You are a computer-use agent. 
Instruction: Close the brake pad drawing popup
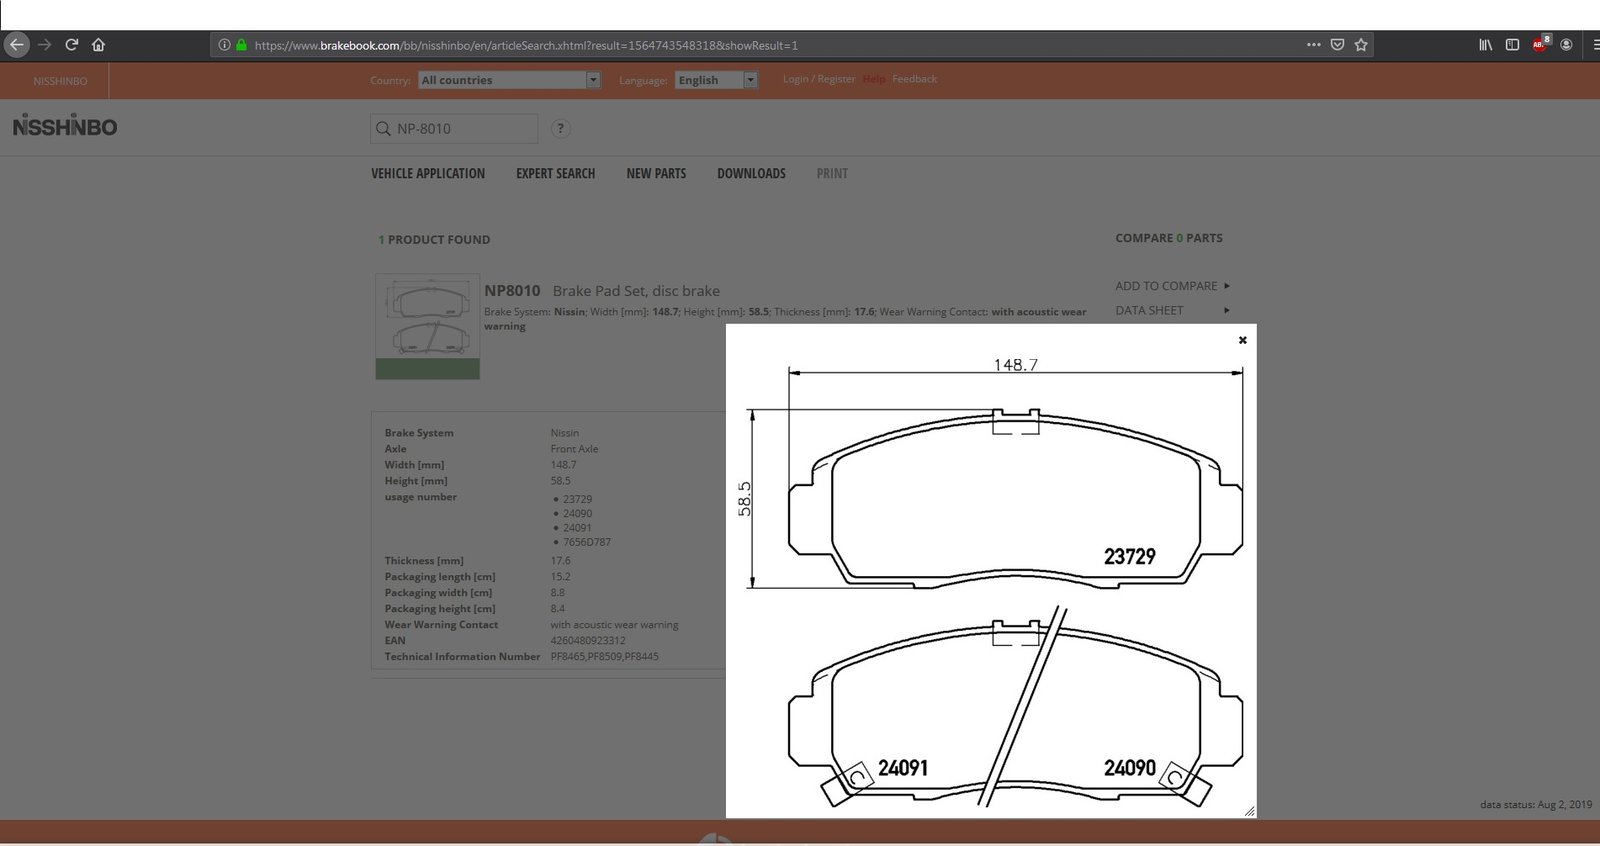tap(1243, 340)
